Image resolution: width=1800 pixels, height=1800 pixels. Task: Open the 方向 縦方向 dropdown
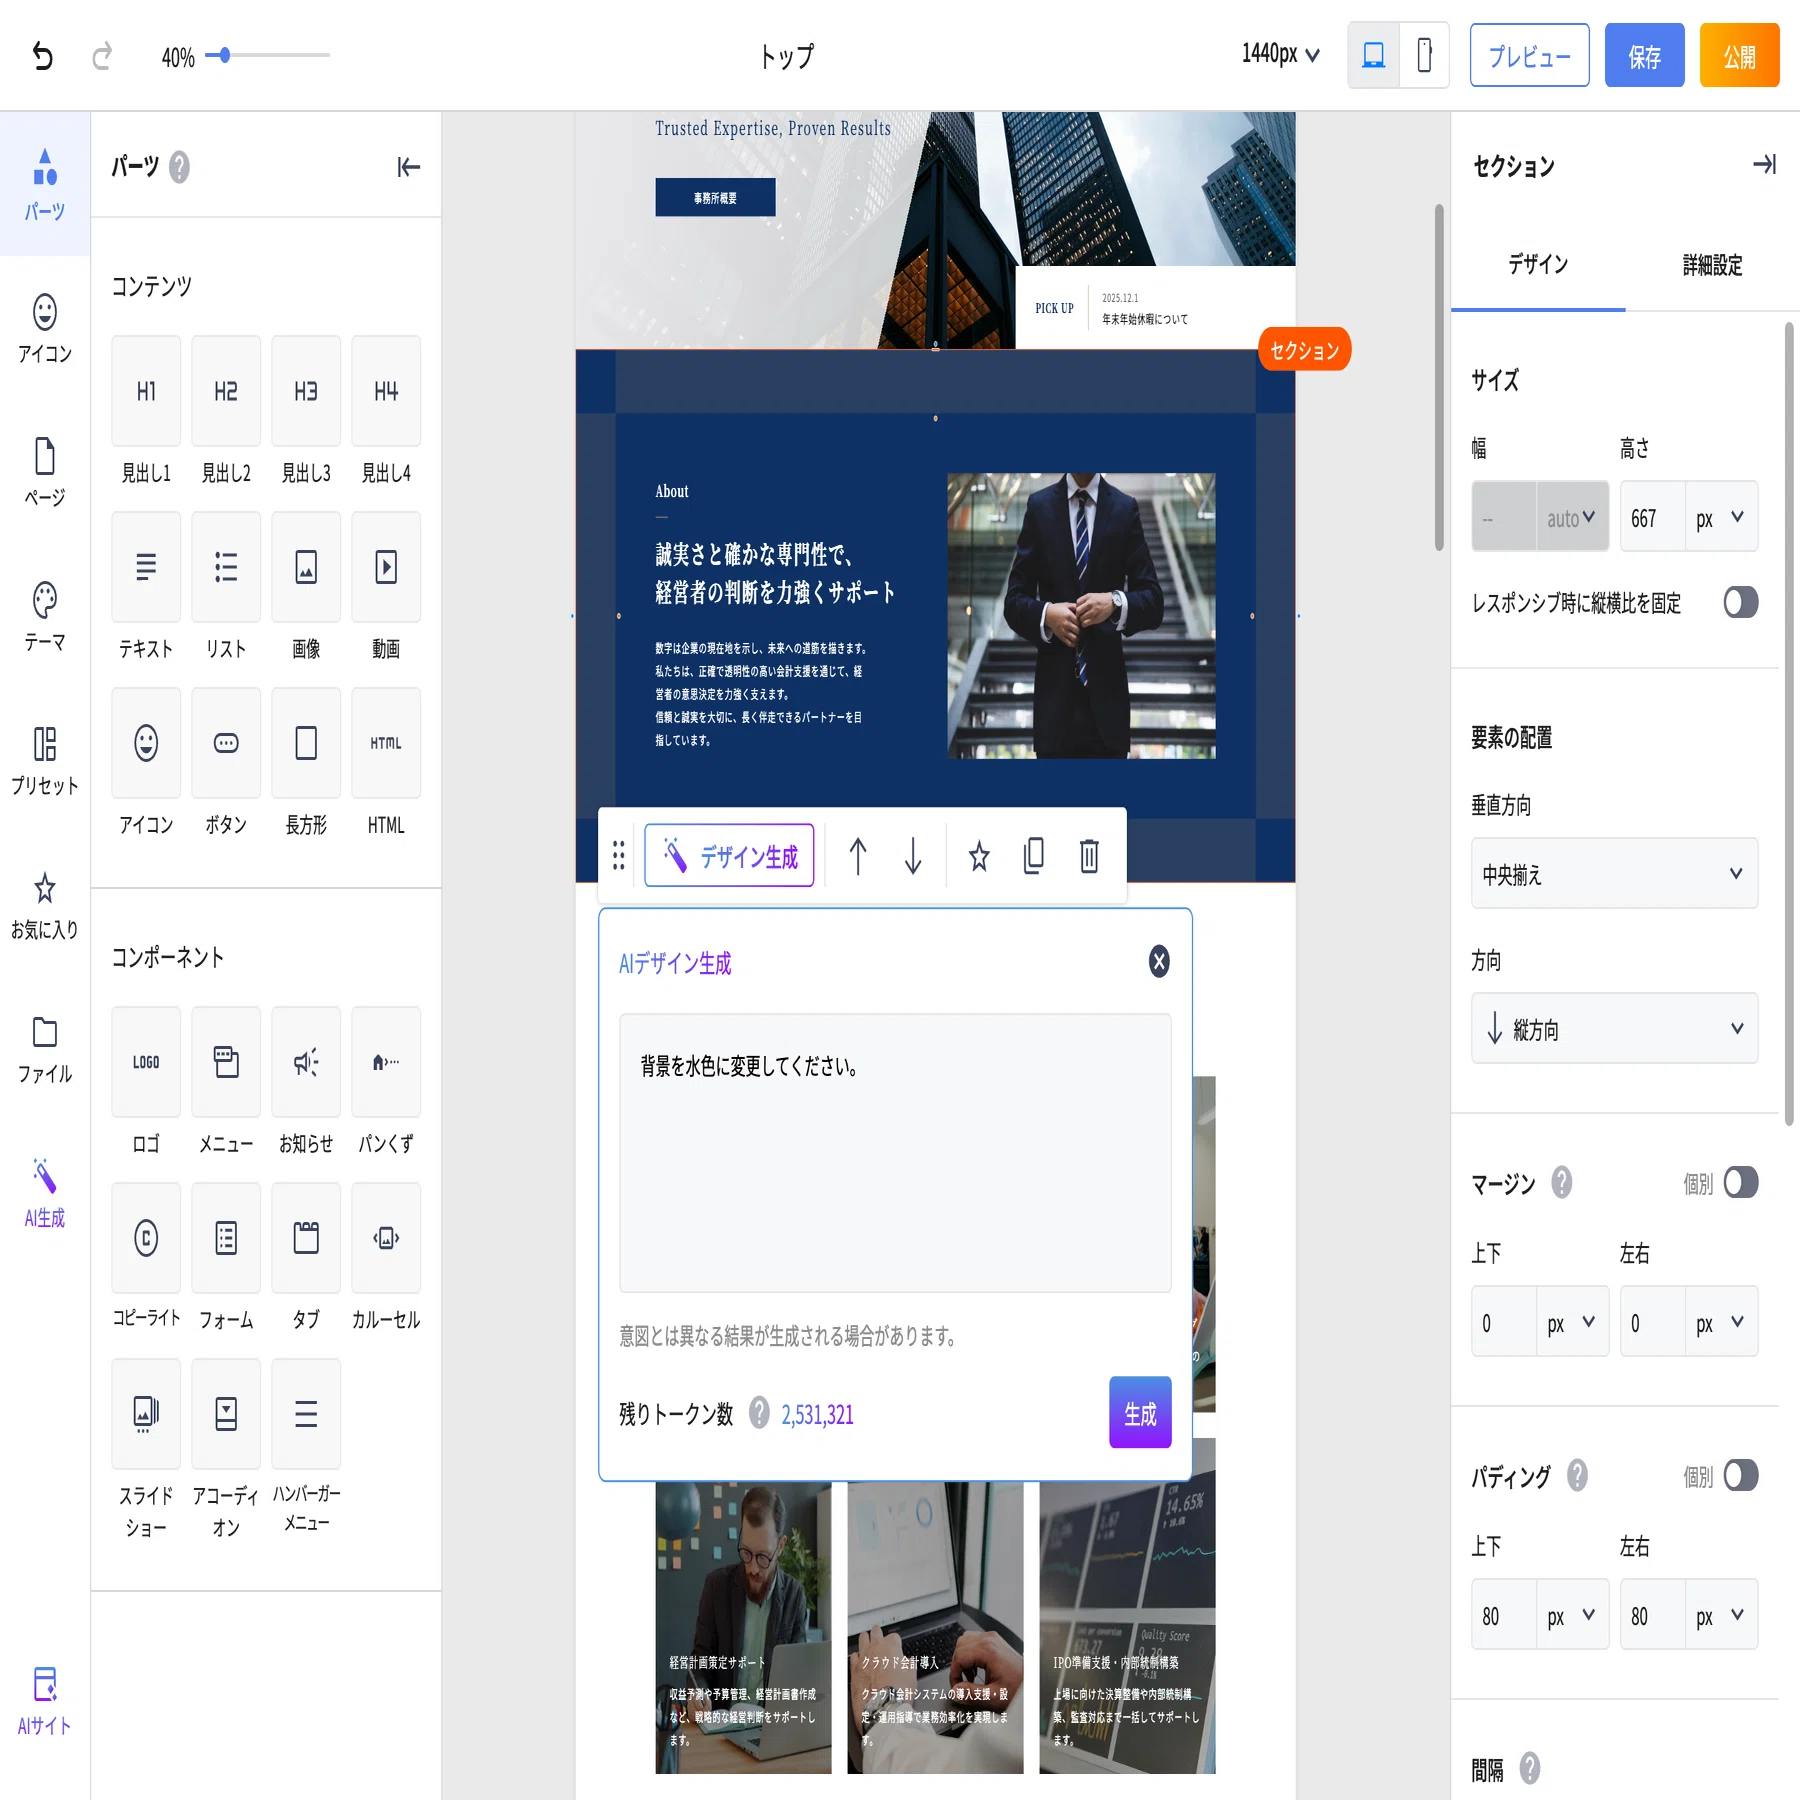[1614, 1029]
